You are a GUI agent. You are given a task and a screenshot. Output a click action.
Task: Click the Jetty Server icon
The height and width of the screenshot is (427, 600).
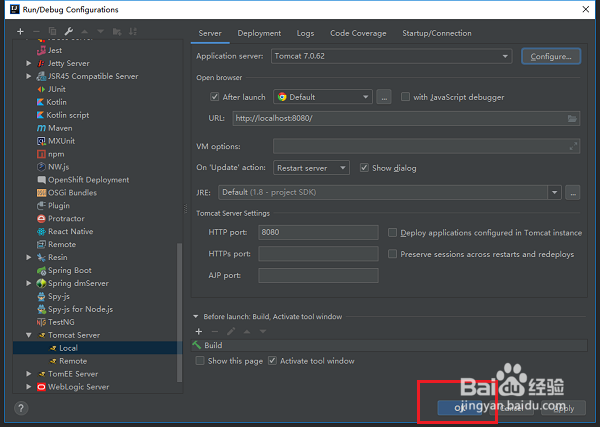pos(41,63)
